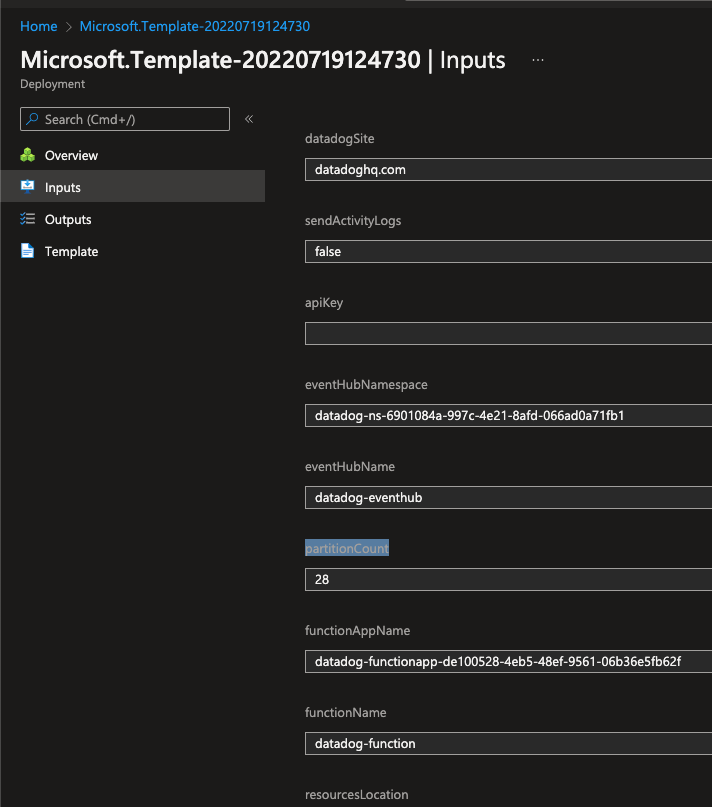Click the Deployment subtitle text
Viewport: 712px width, 807px height.
click(x=53, y=84)
